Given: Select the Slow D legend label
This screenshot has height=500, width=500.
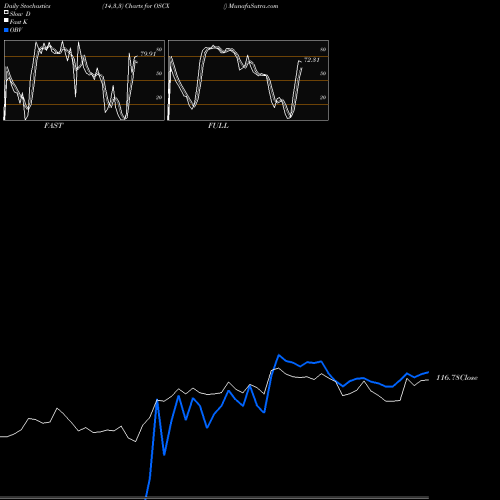Looking at the screenshot, I should tap(20, 14).
